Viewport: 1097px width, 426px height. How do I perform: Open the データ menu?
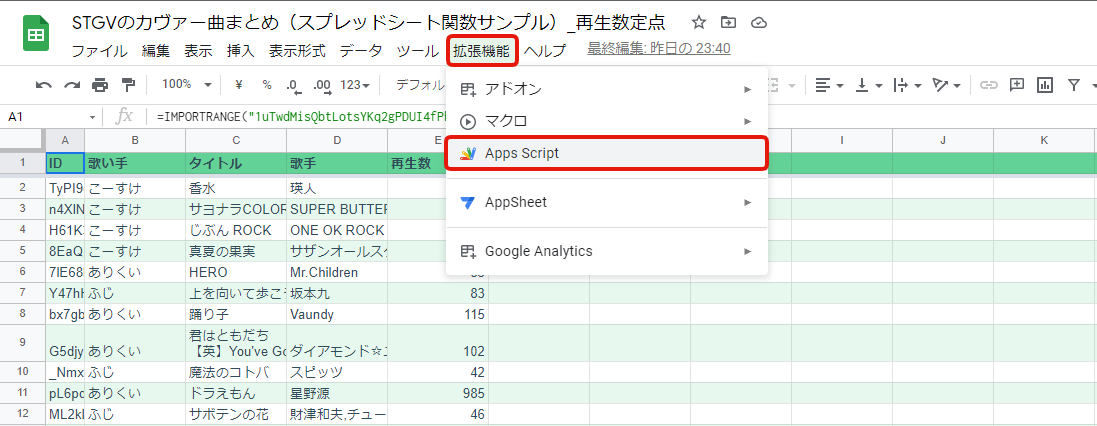click(x=360, y=50)
